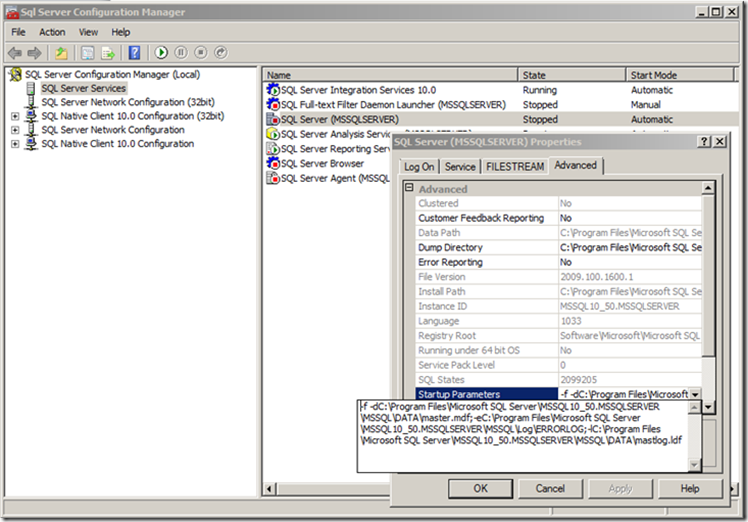Click the Forward arrow toolbar icon
Screen dimensions: 748x522
(34, 53)
